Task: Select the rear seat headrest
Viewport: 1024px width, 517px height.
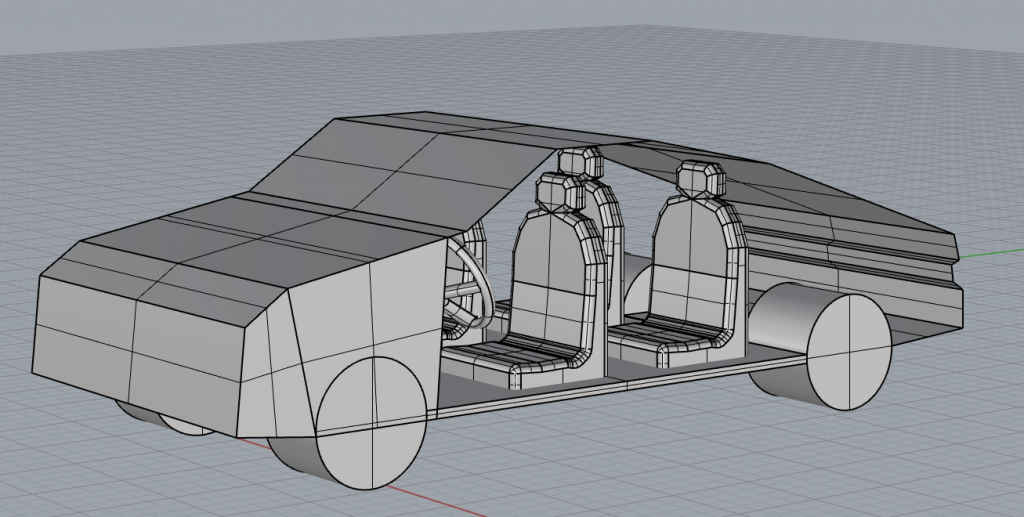Action: (x=700, y=178)
